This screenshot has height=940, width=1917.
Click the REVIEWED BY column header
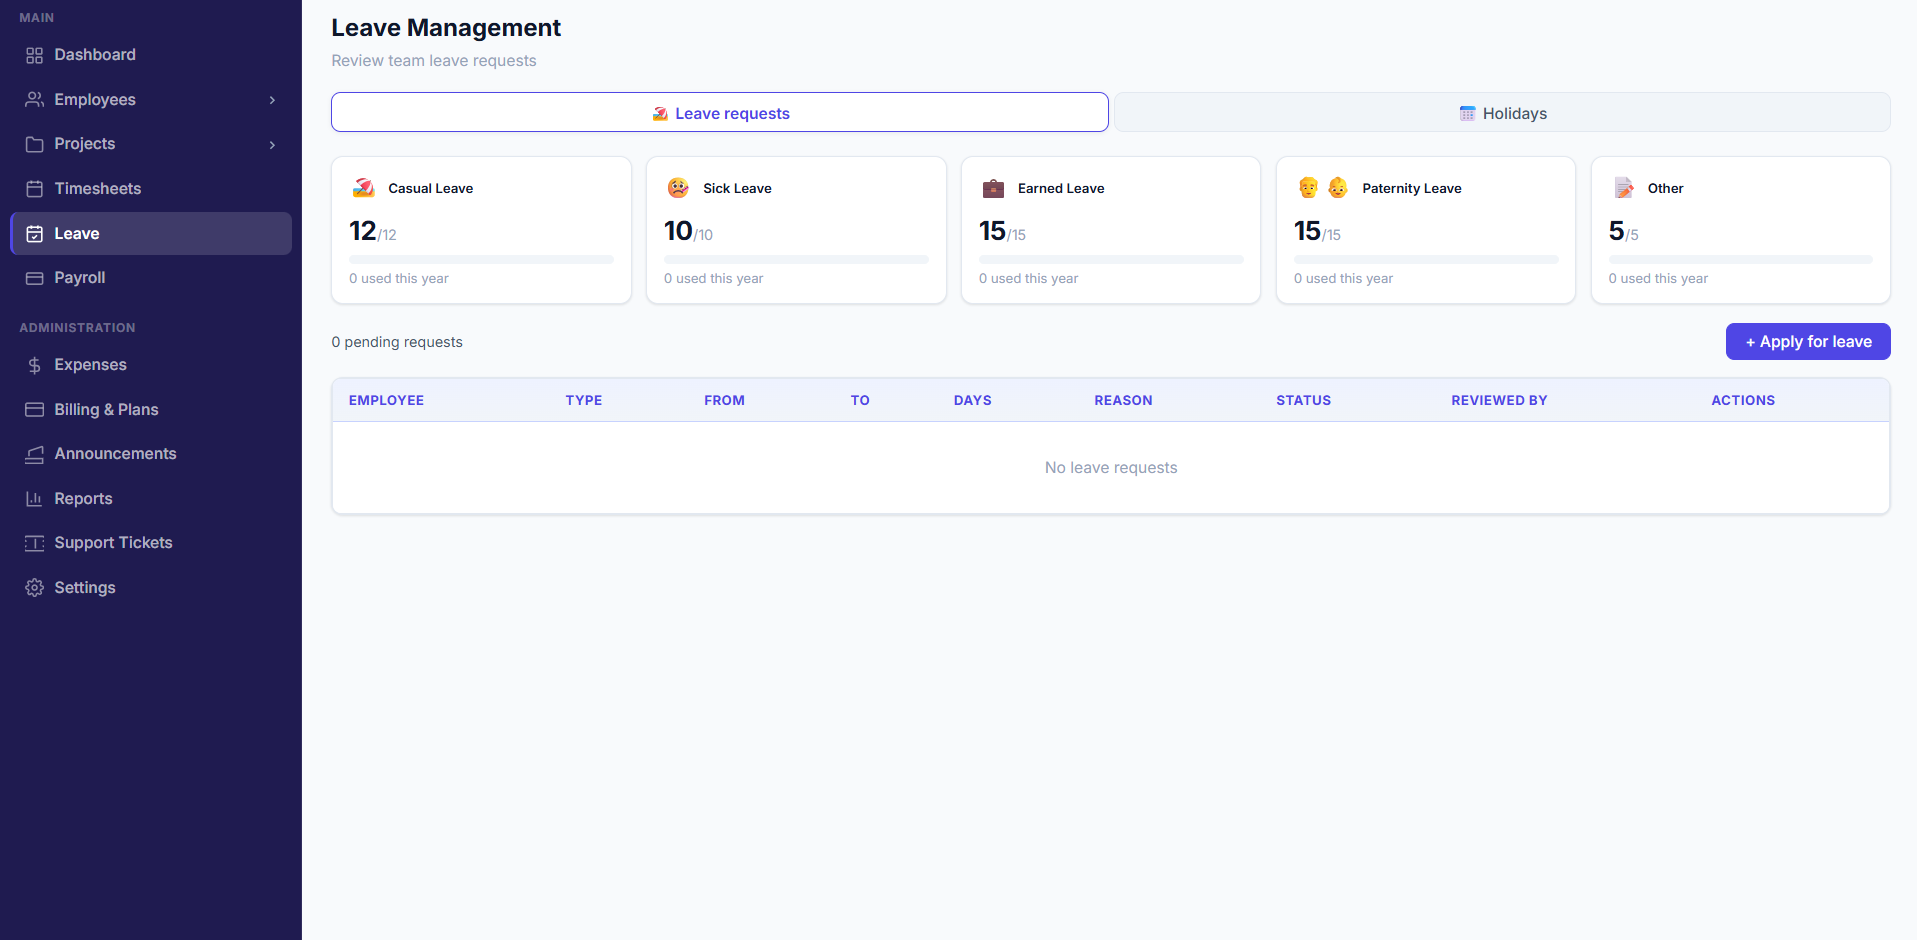click(x=1499, y=400)
